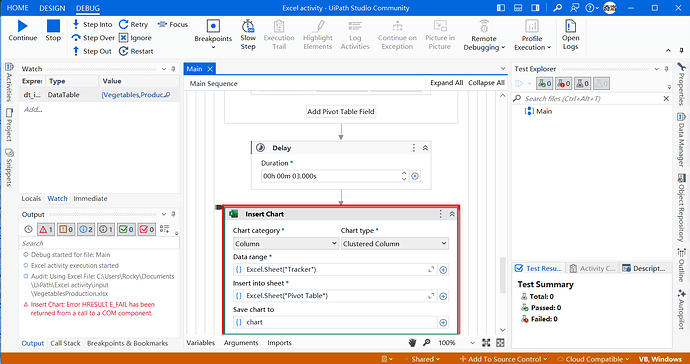
Task: Open the Autopilot side panel
Action: pos(681,309)
